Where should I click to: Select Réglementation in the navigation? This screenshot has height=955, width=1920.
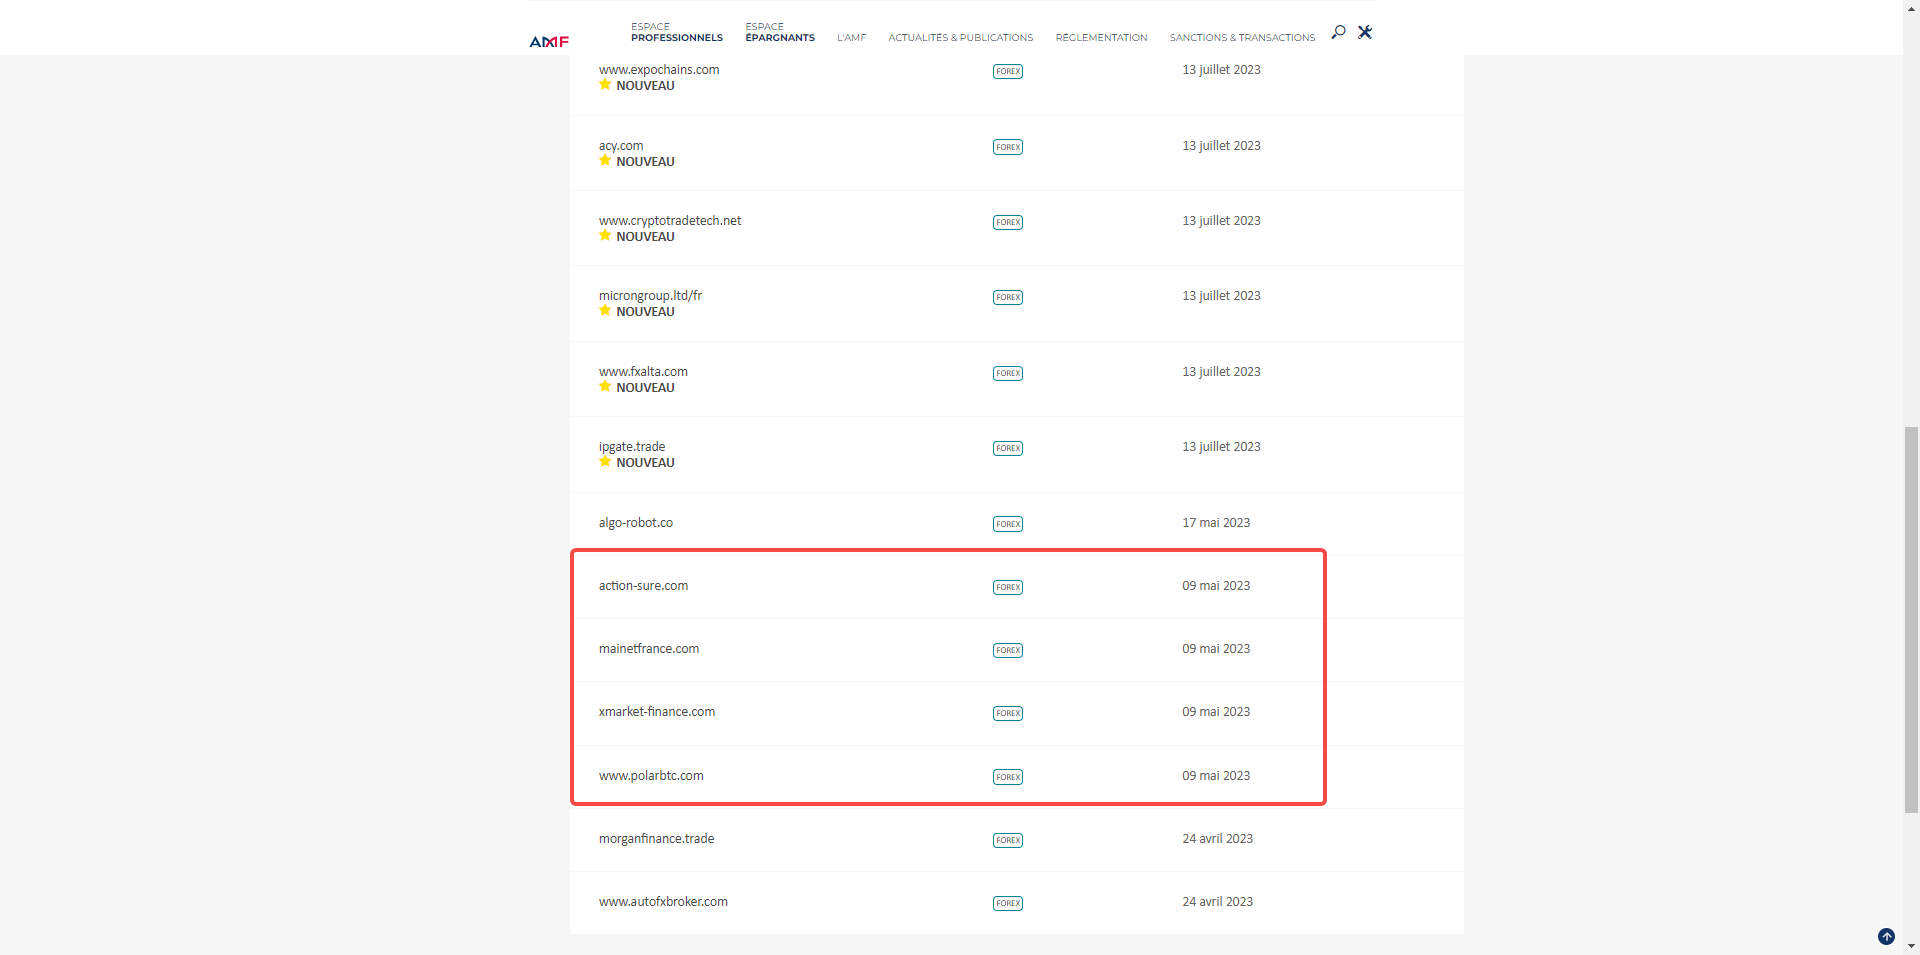pyautogui.click(x=1101, y=38)
